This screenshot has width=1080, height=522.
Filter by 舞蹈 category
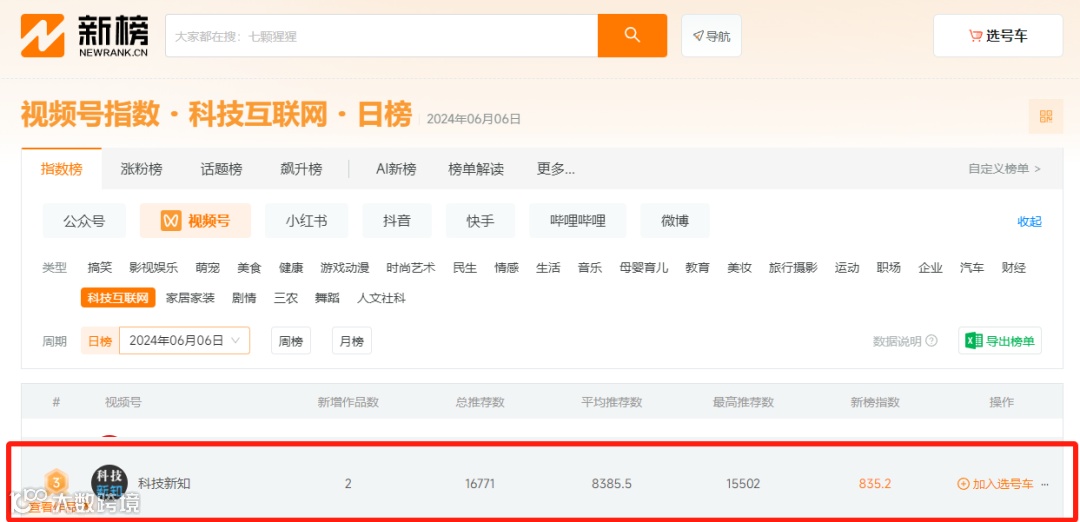327,298
